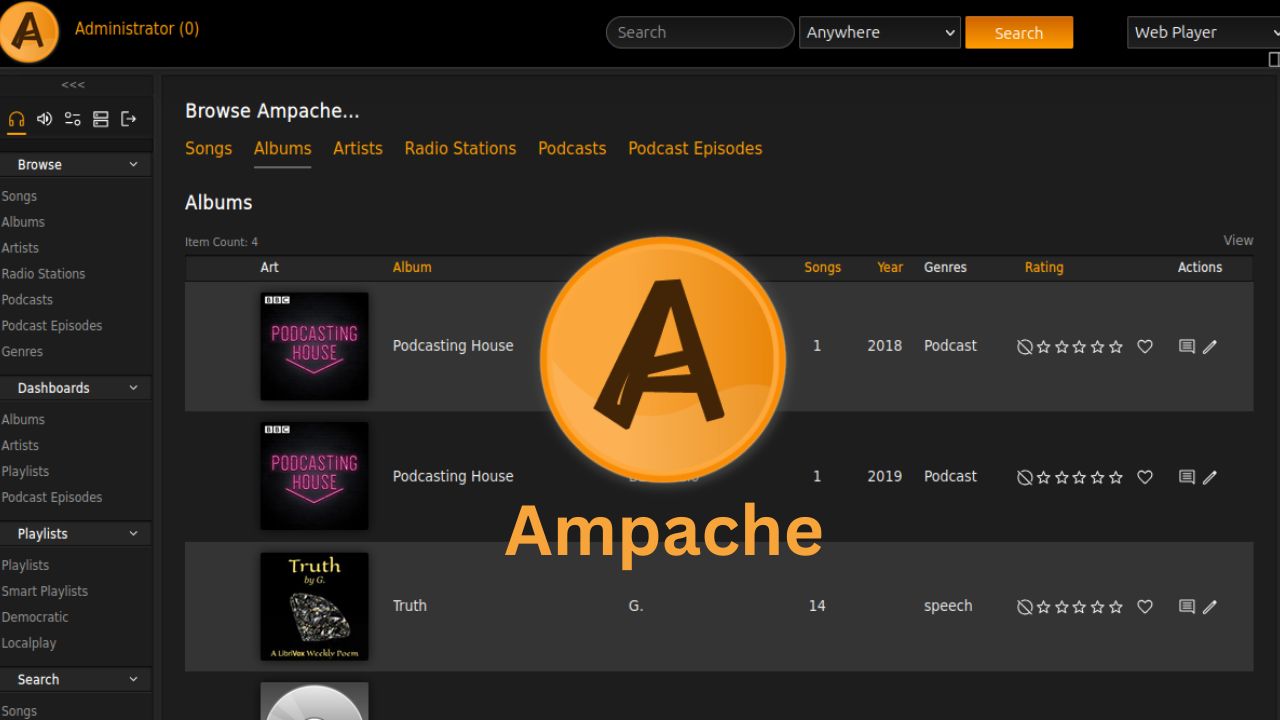Image resolution: width=1280 pixels, height=720 pixels.
Task: Click the speech genre of Truth
Action: click(948, 605)
